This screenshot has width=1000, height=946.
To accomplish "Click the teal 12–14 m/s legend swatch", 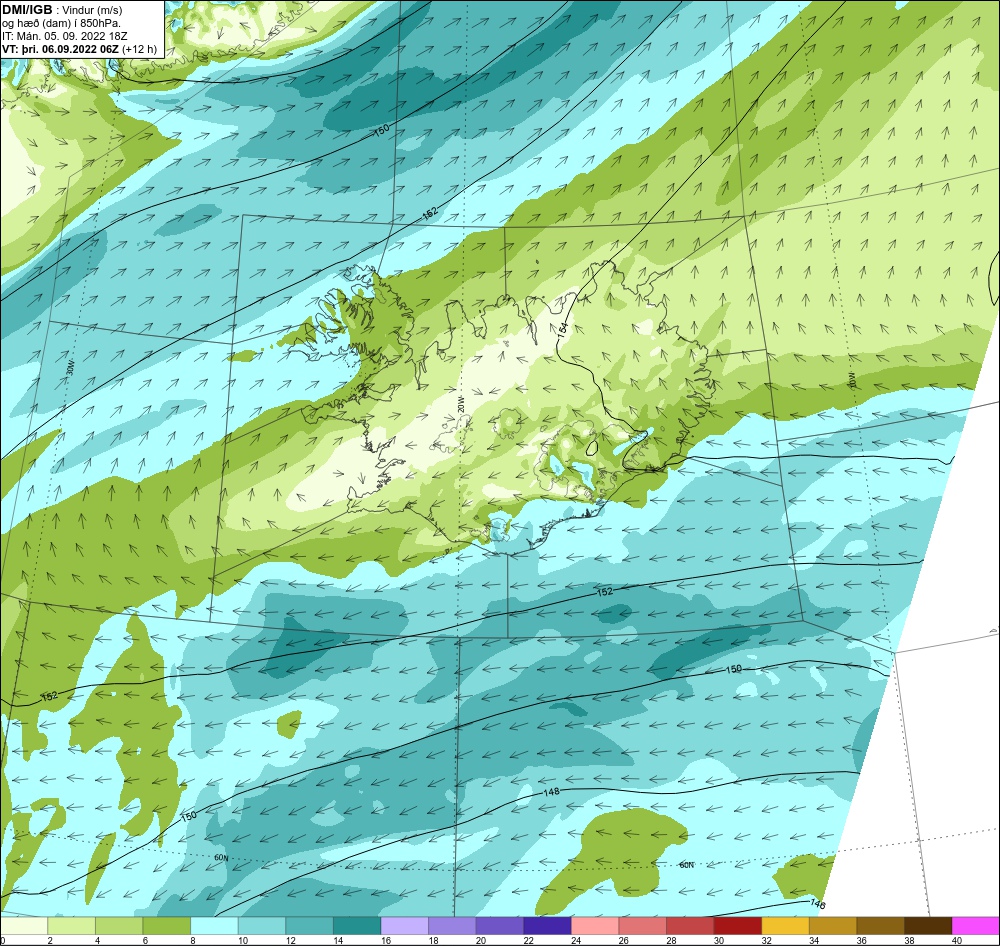I will [x=309, y=926].
